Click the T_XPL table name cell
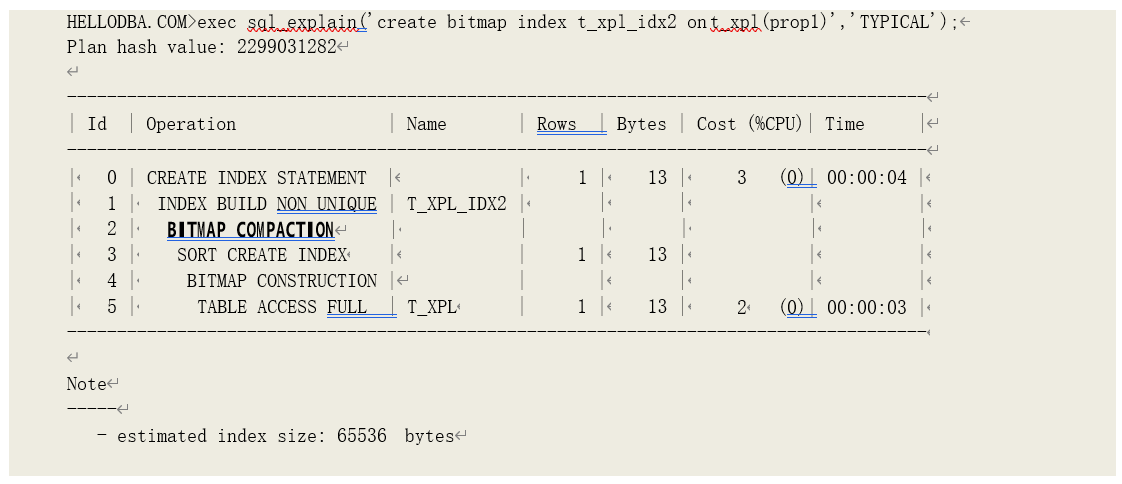 pos(431,307)
